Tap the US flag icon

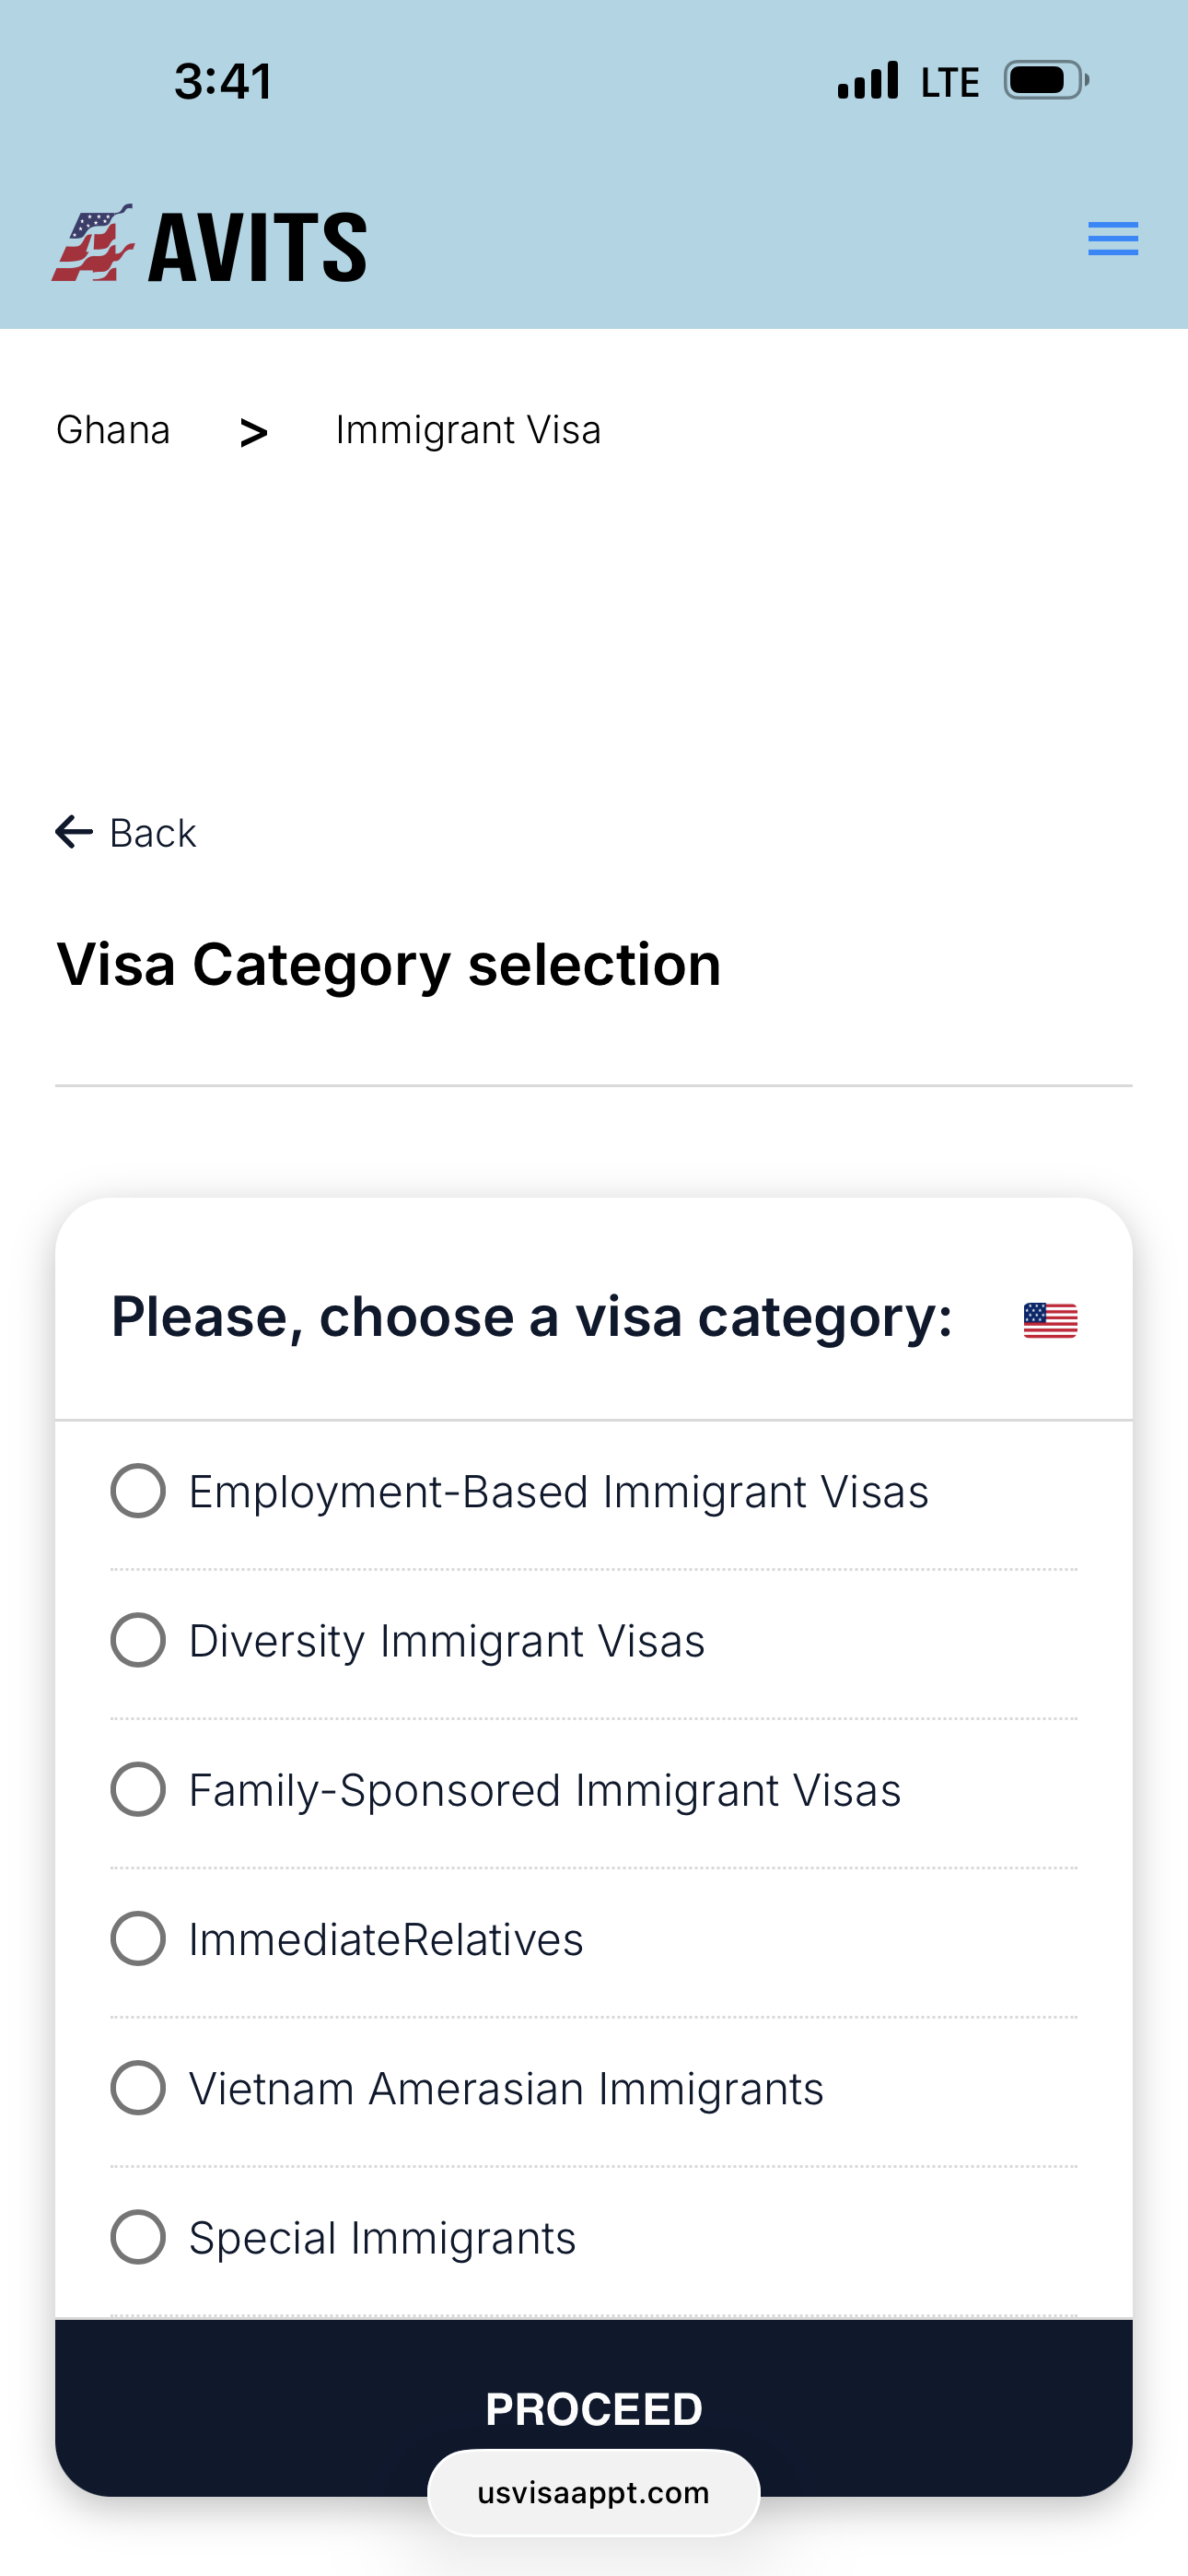(x=1050, y=1320)
